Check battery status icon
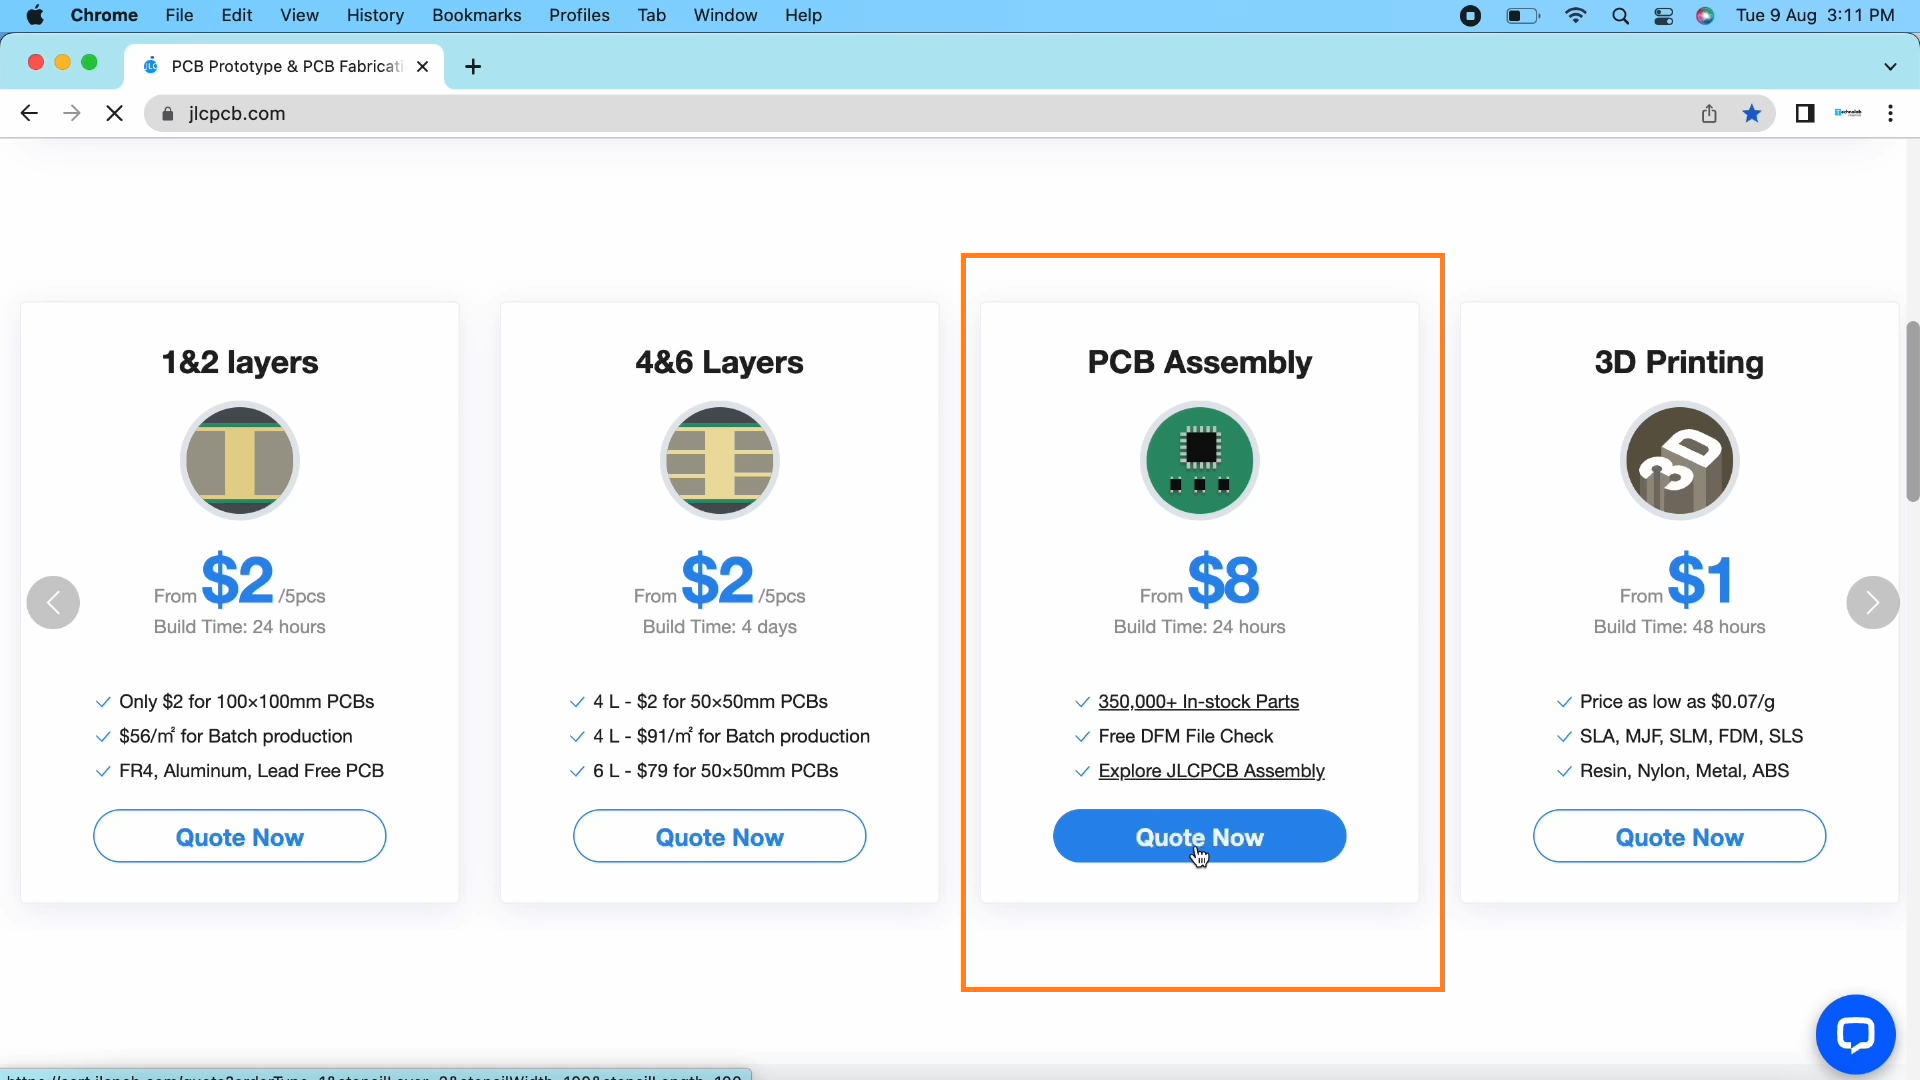The image size is (1920, 1080). coord(1523,15)
